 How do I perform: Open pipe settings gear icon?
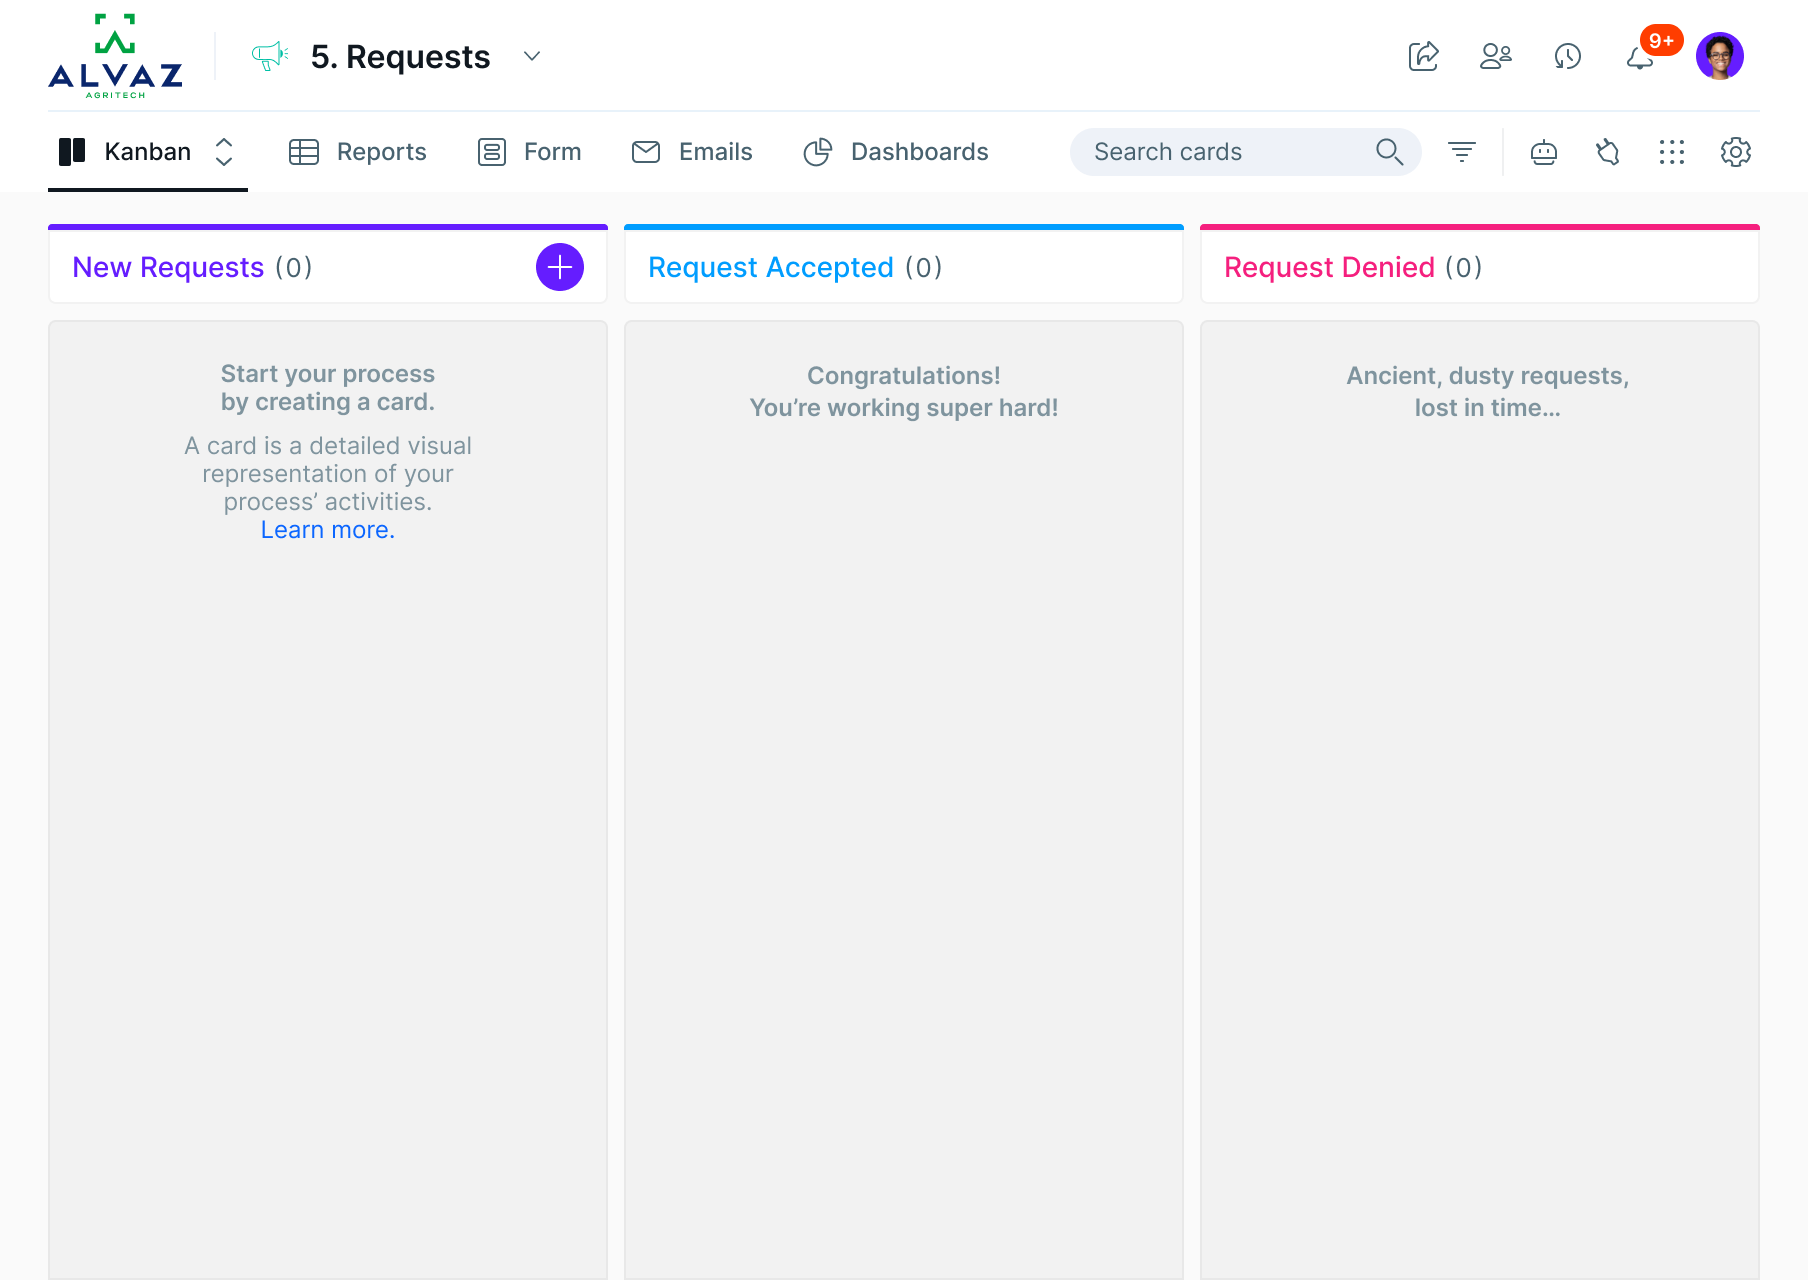pos(1735,152)
